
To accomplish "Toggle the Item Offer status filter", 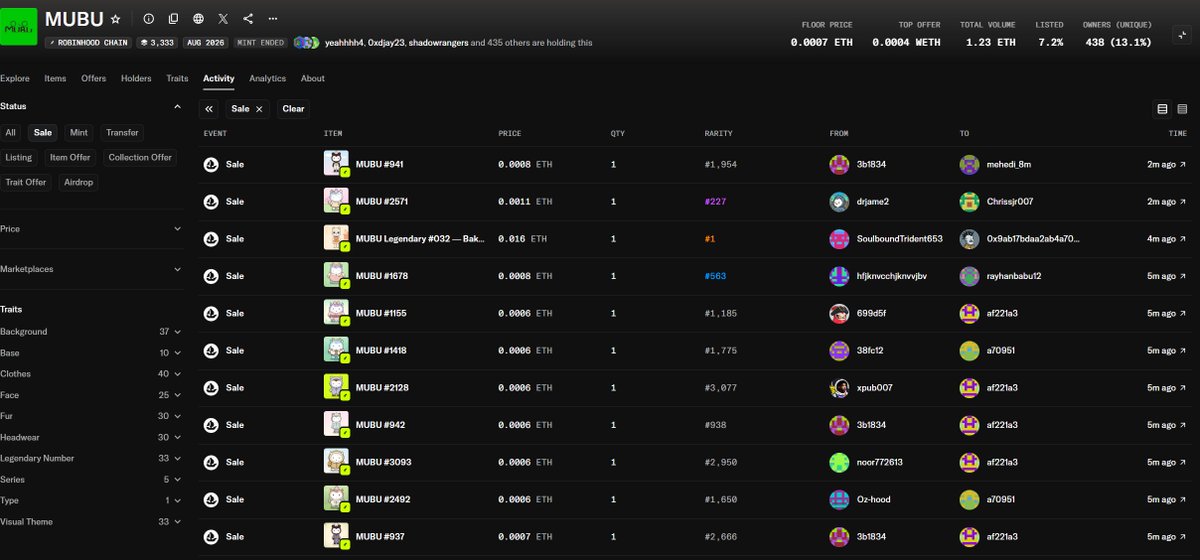I will coord(70,157).
